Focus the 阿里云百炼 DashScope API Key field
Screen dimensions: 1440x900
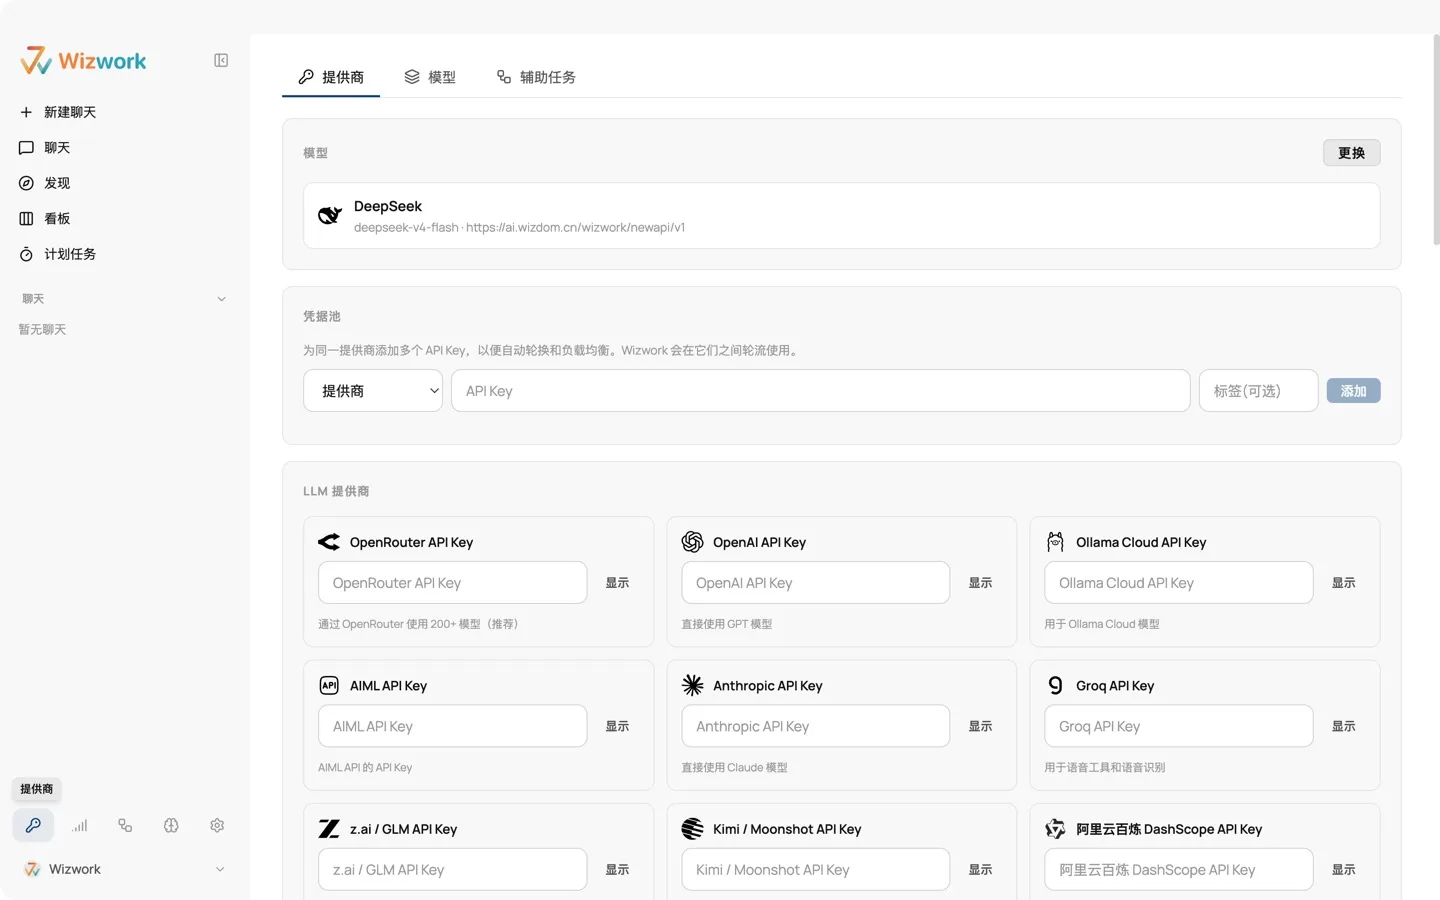coord(1178,870)
